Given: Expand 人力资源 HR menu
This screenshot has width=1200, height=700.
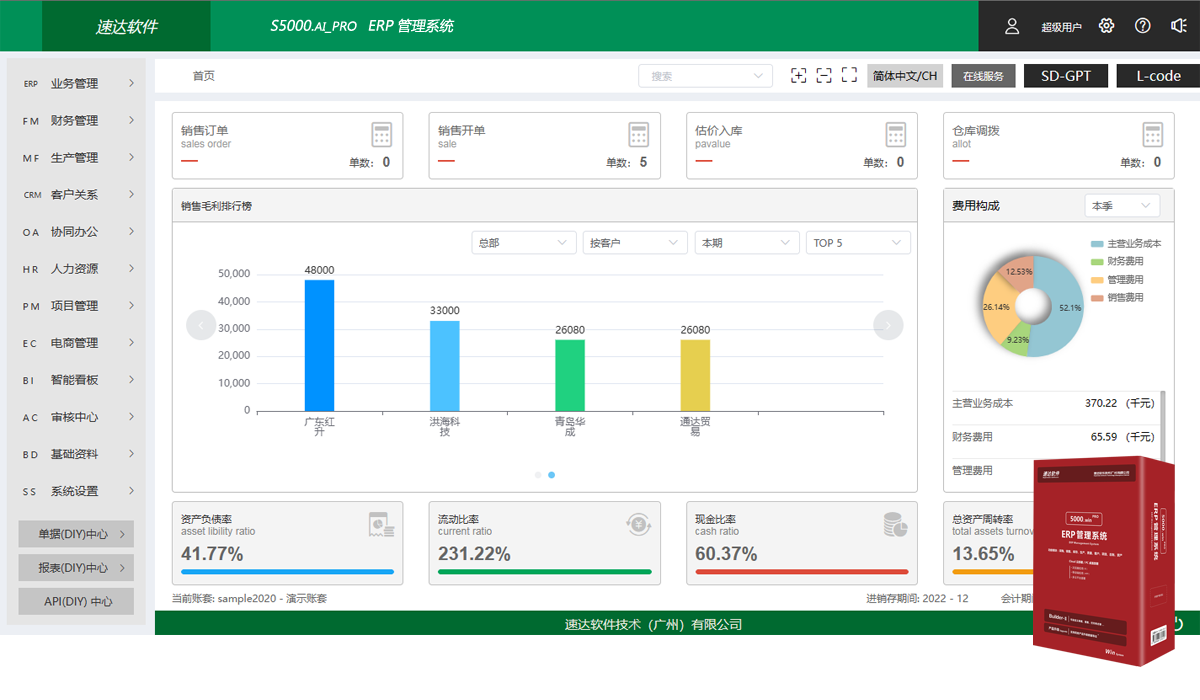Looking at the screenshot, I should click(77, 269).
